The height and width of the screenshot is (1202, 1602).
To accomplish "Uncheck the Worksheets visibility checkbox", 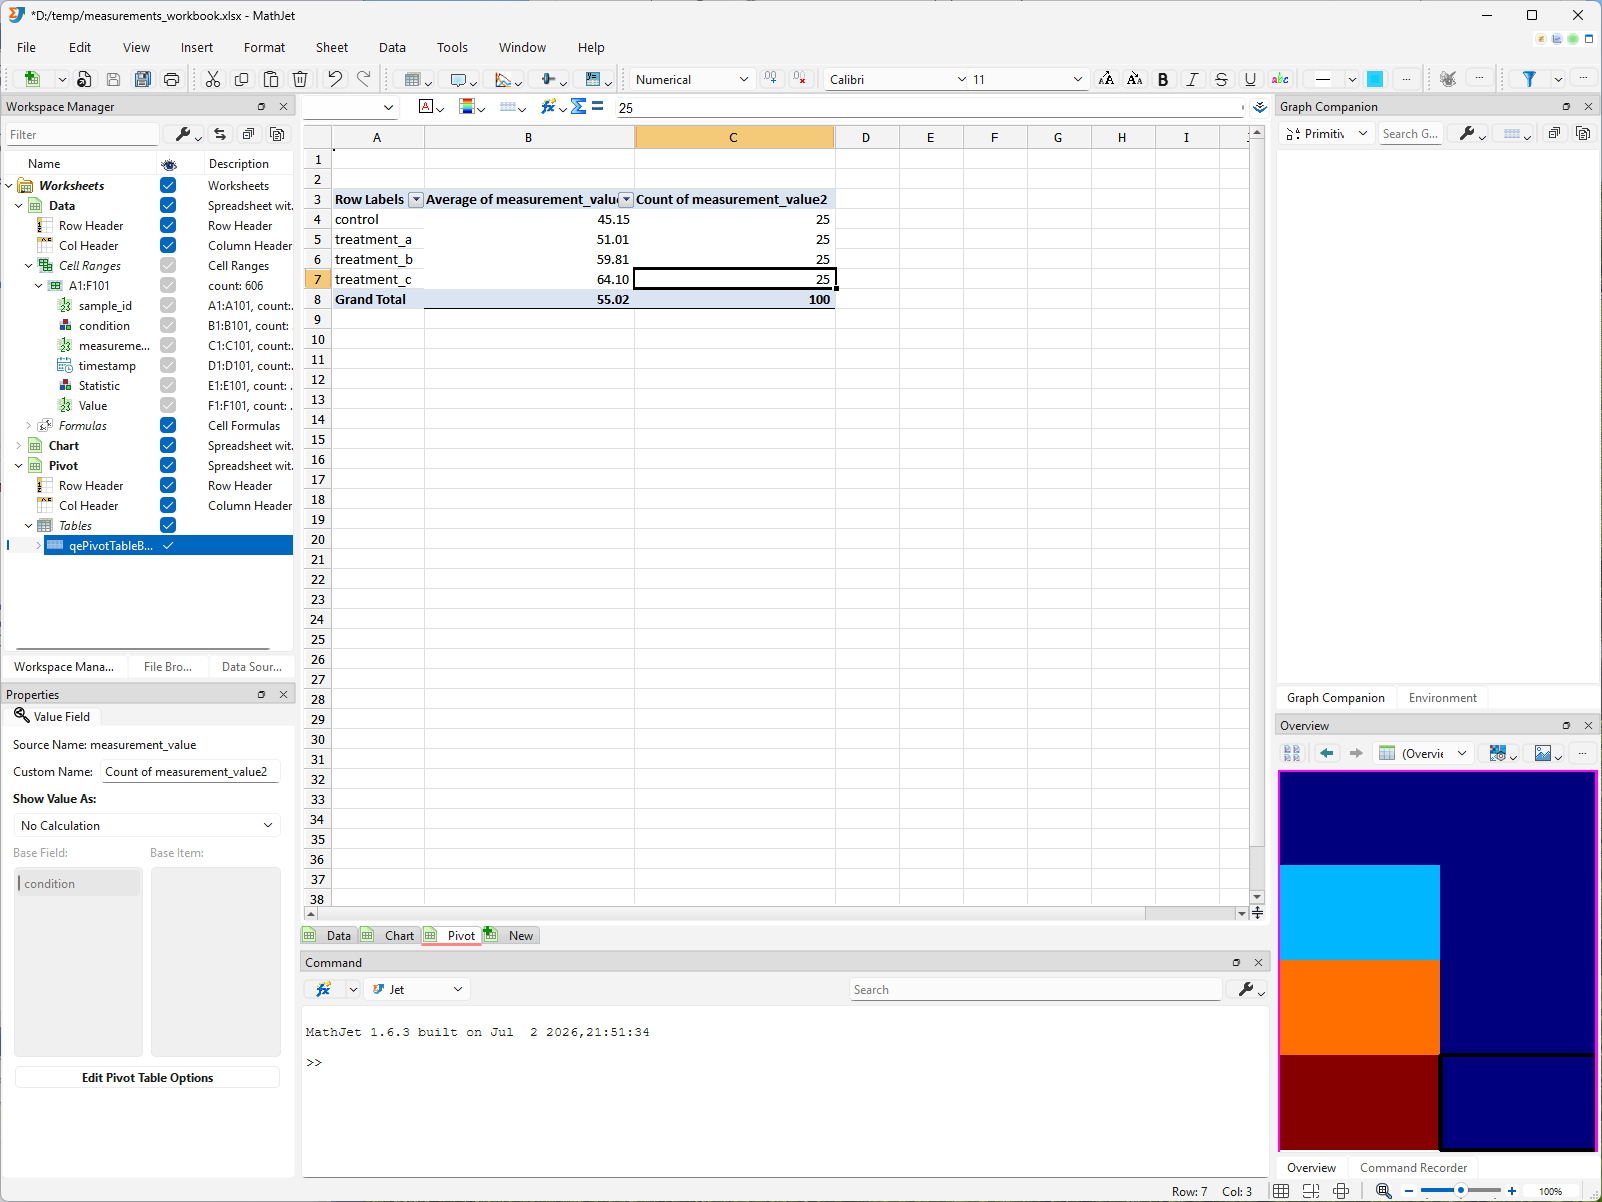I will pyautogui.click(x=168, y=185).
